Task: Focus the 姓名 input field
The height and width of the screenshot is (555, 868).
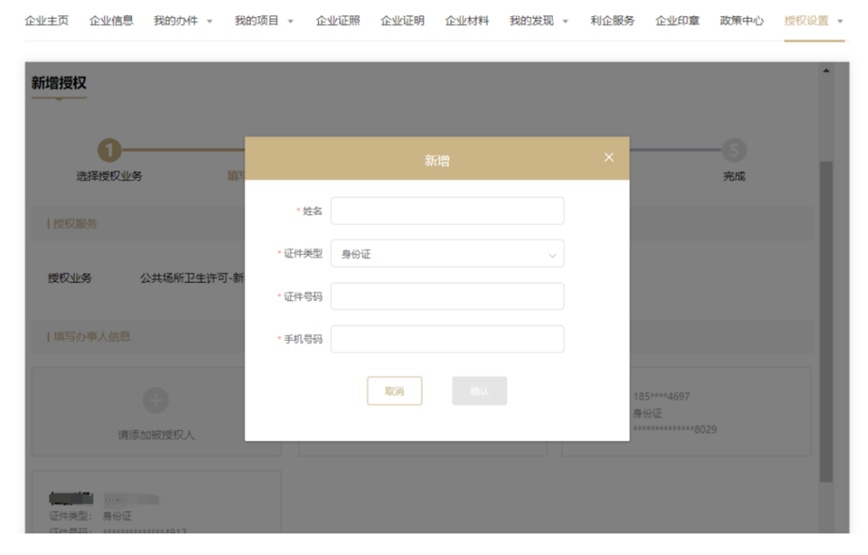Action: click(447, 211)
